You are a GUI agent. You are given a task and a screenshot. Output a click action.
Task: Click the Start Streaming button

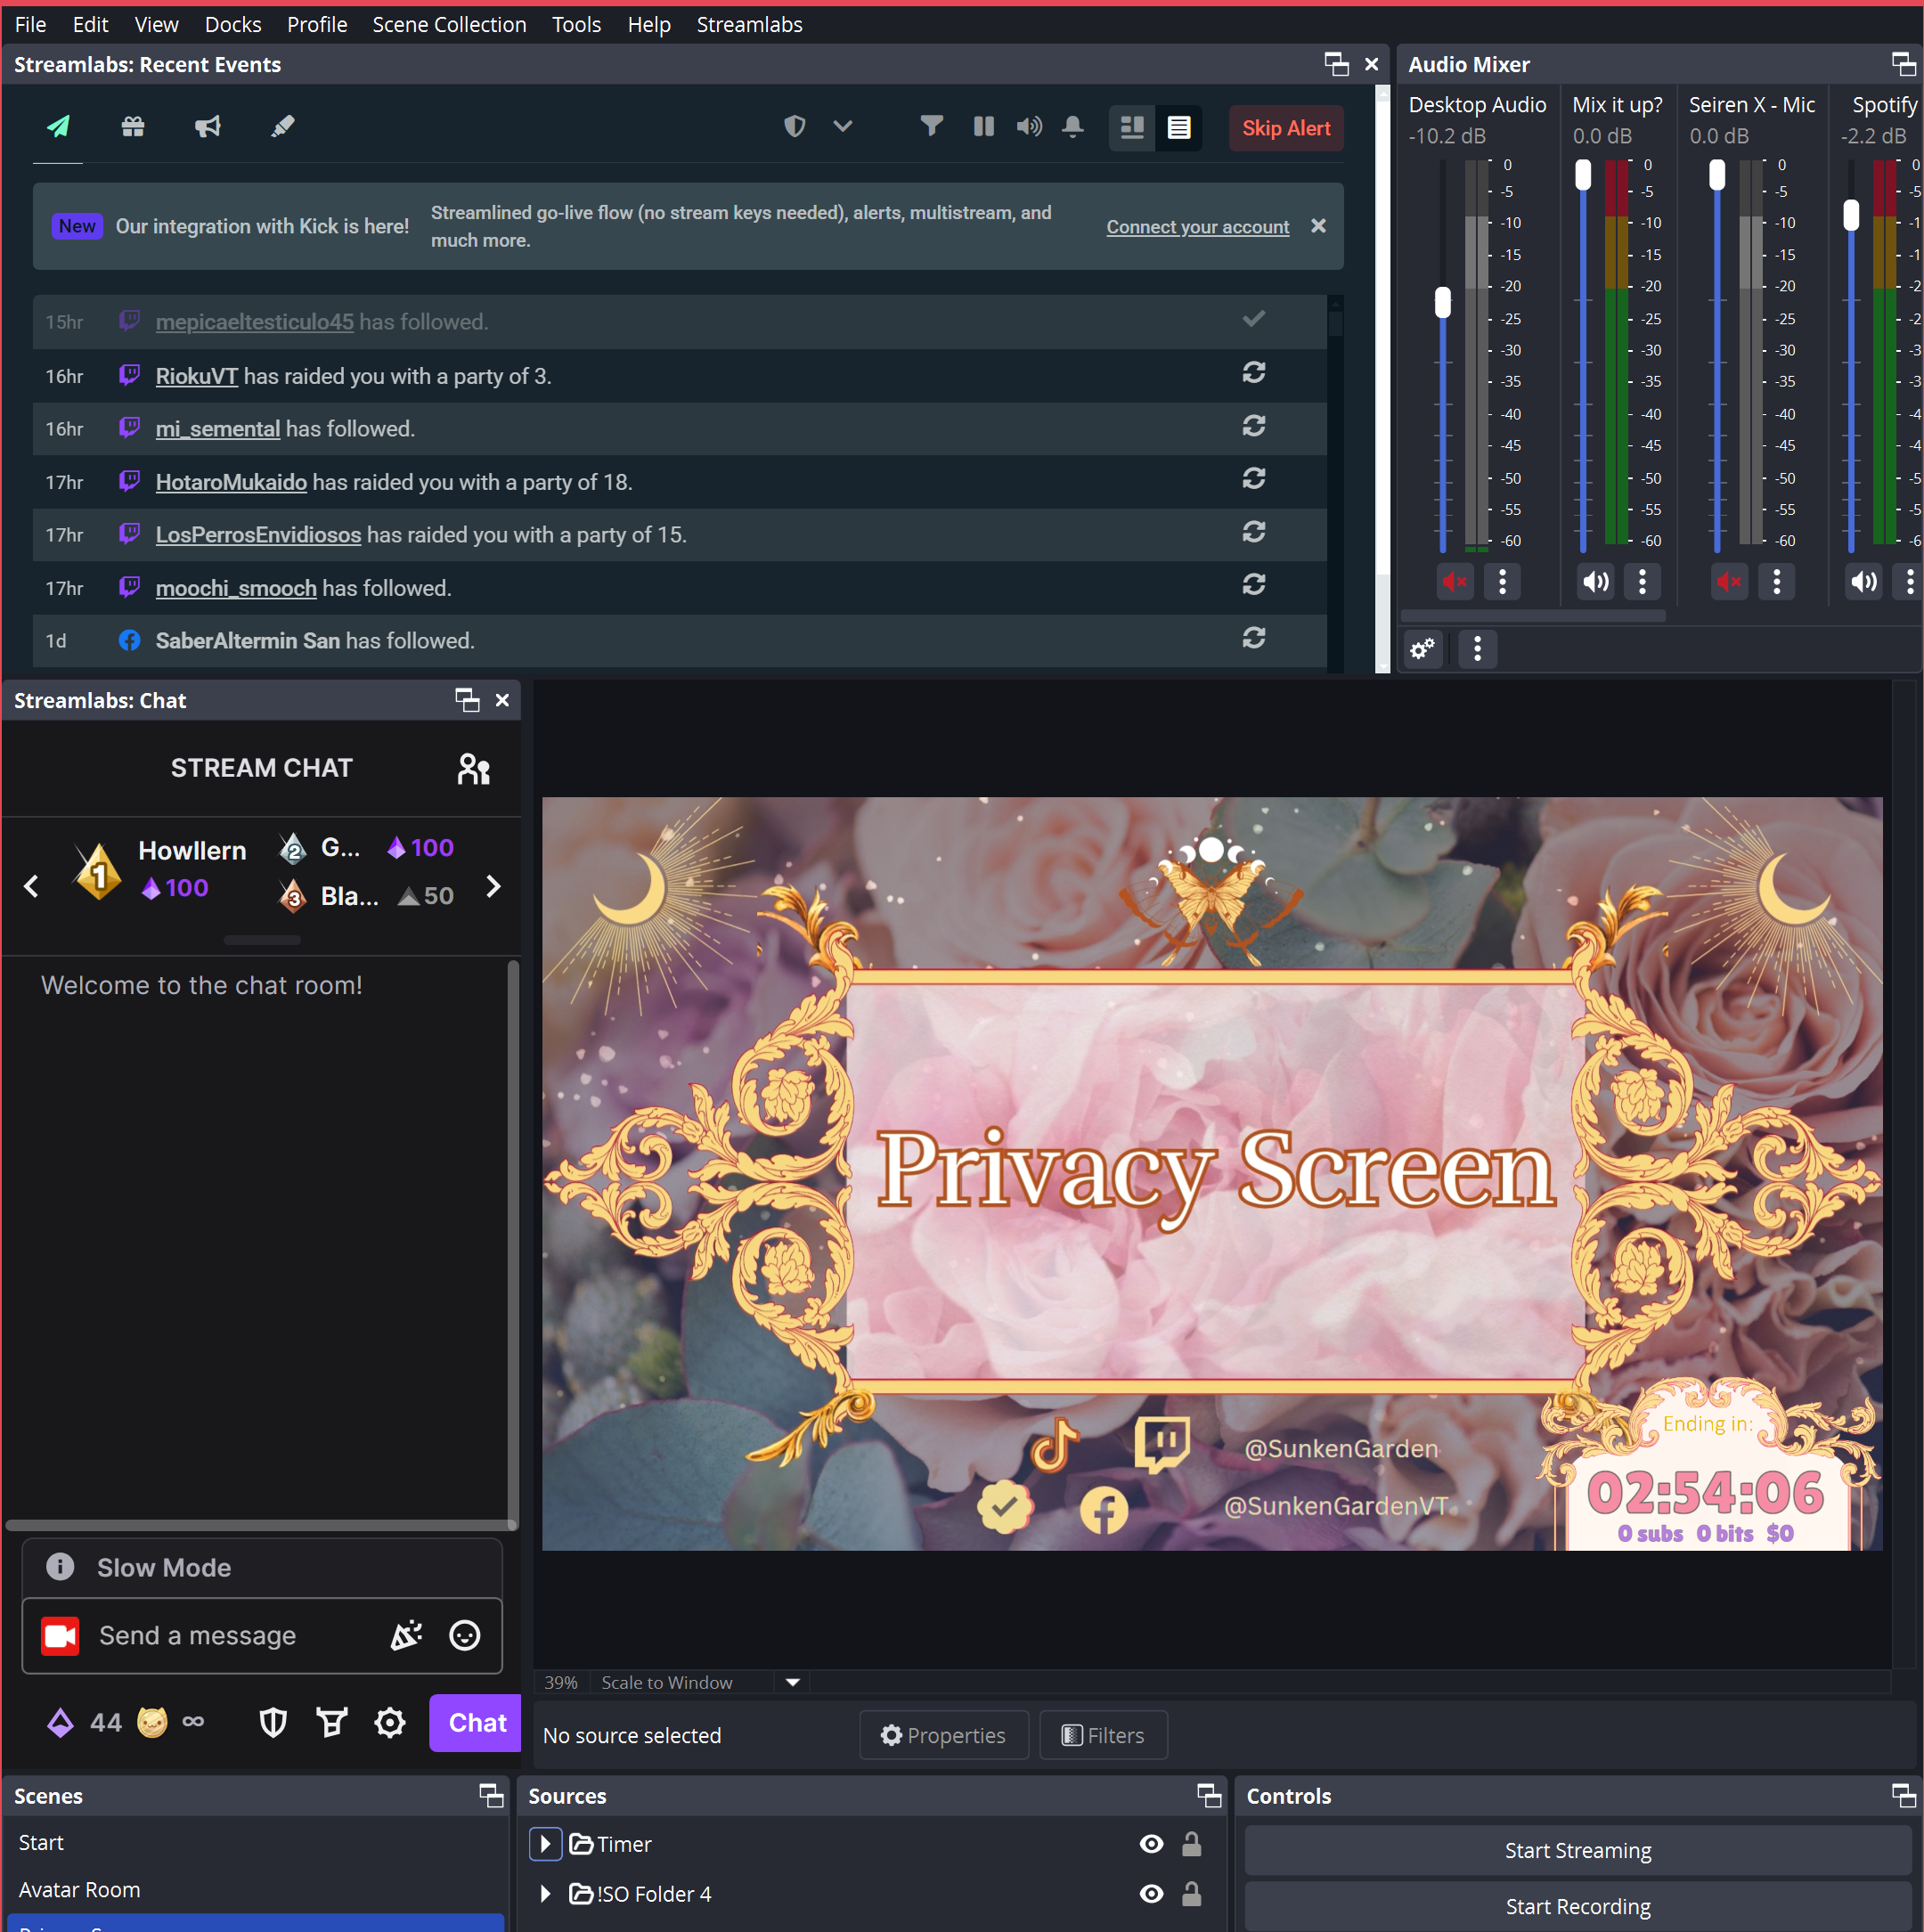click(1577, 1850)
